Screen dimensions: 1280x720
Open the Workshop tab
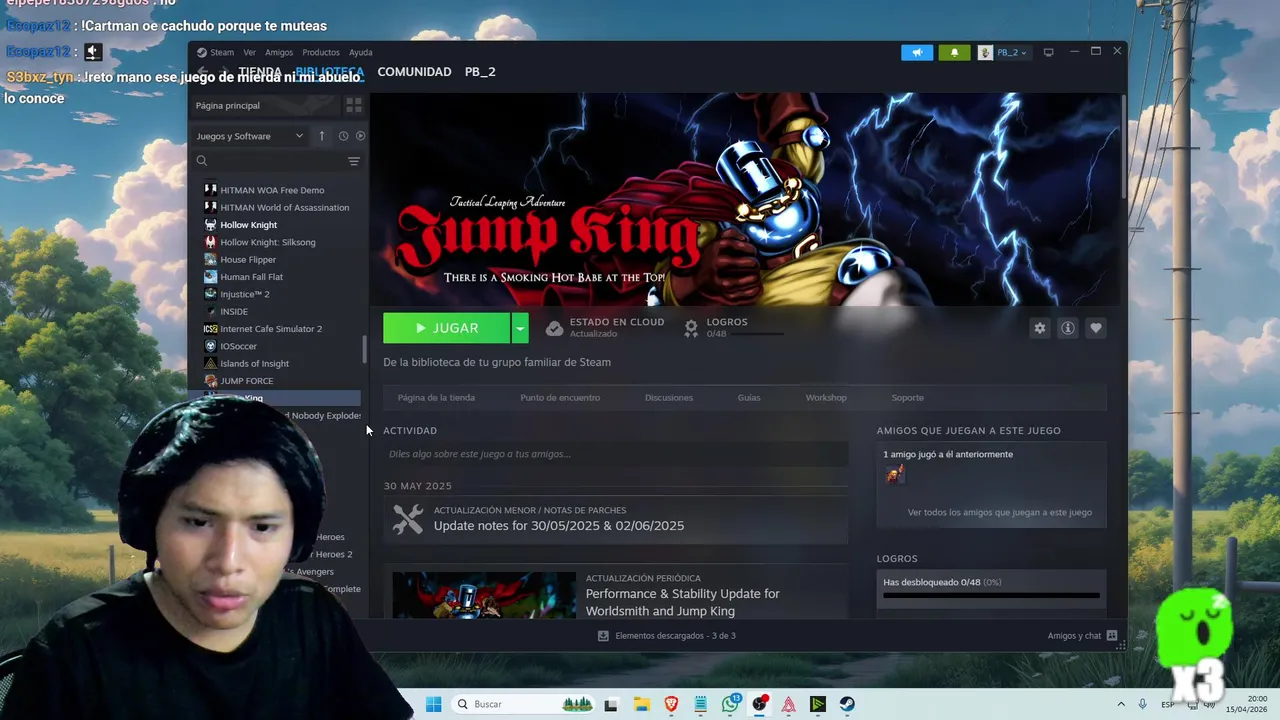click(826, 398)
